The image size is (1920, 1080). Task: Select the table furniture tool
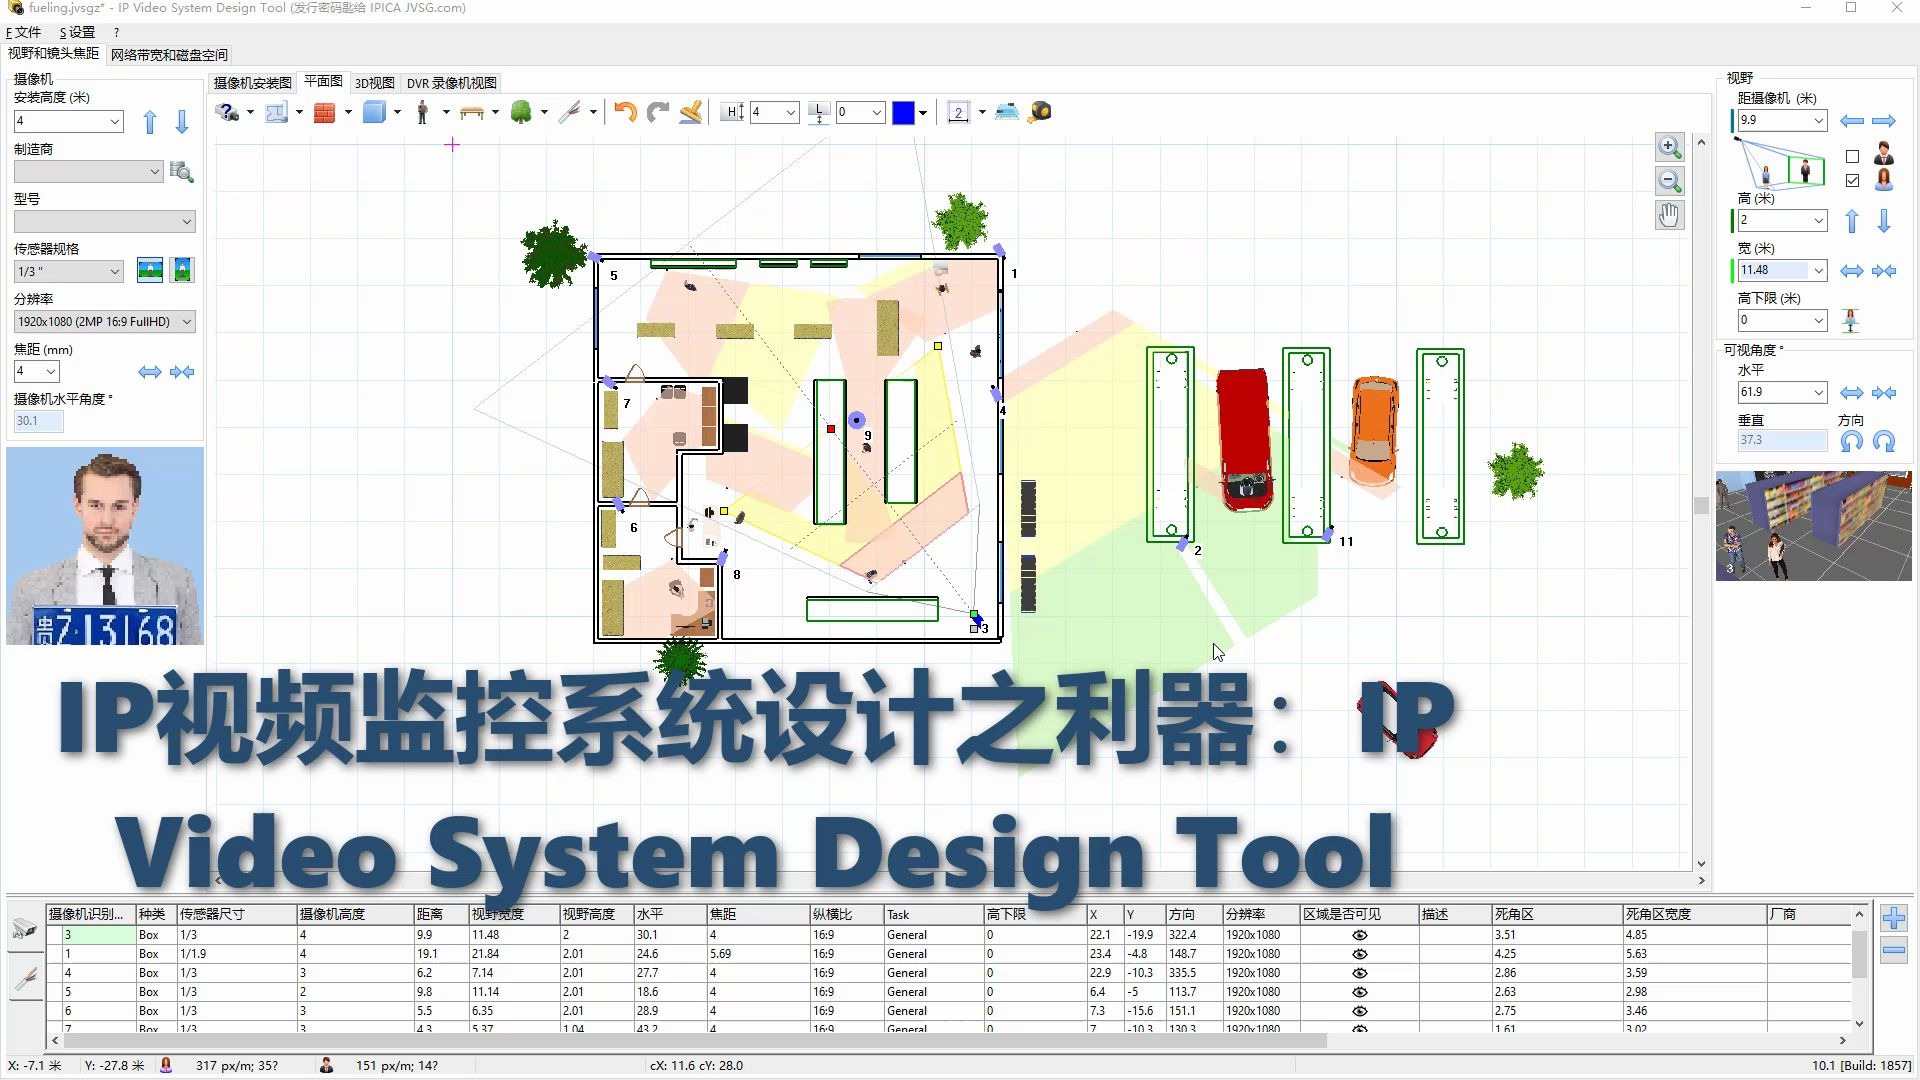coord(472,112)
